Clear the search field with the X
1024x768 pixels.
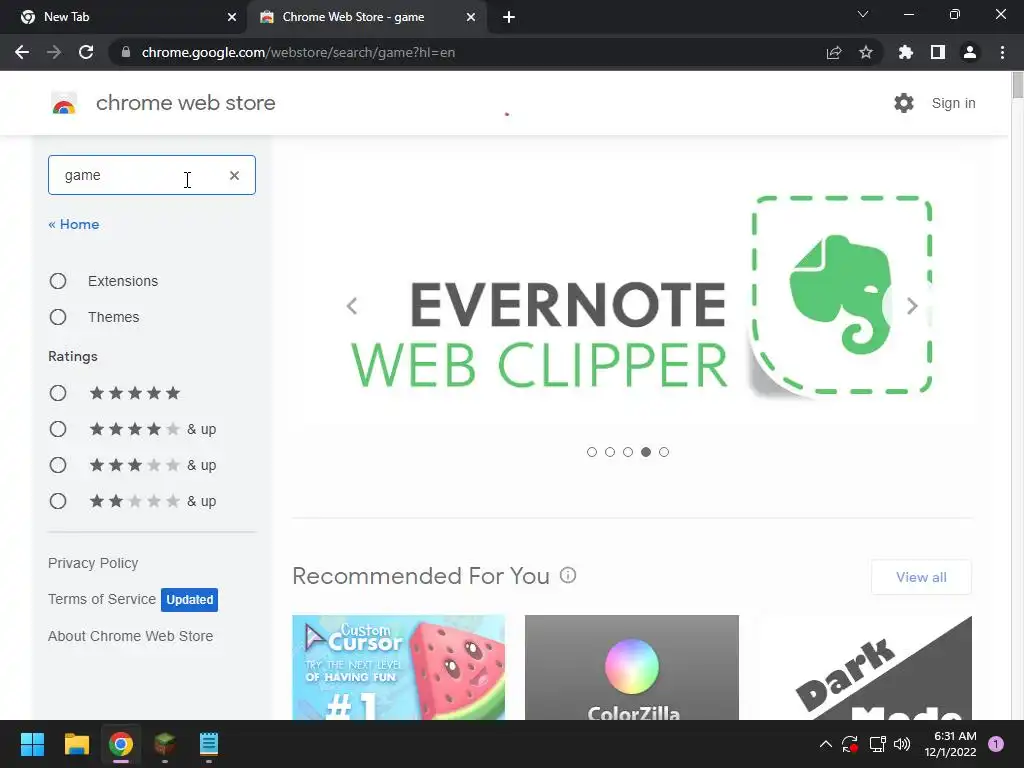234,175
